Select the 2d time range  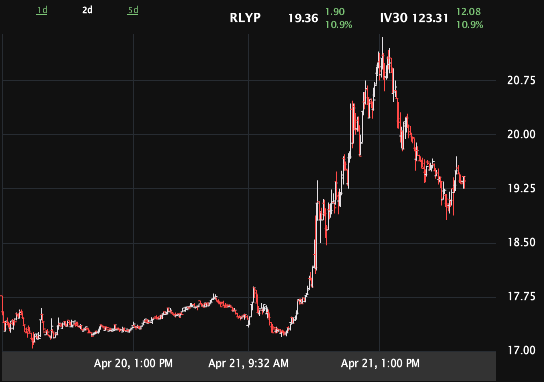[87, 10]
